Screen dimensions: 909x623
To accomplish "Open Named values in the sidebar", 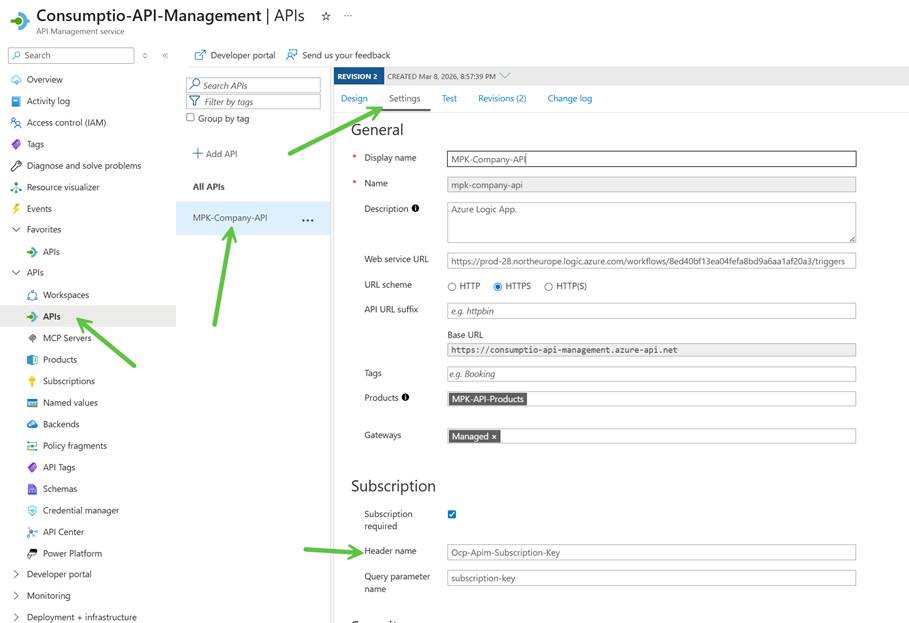I will click(70, 403).
